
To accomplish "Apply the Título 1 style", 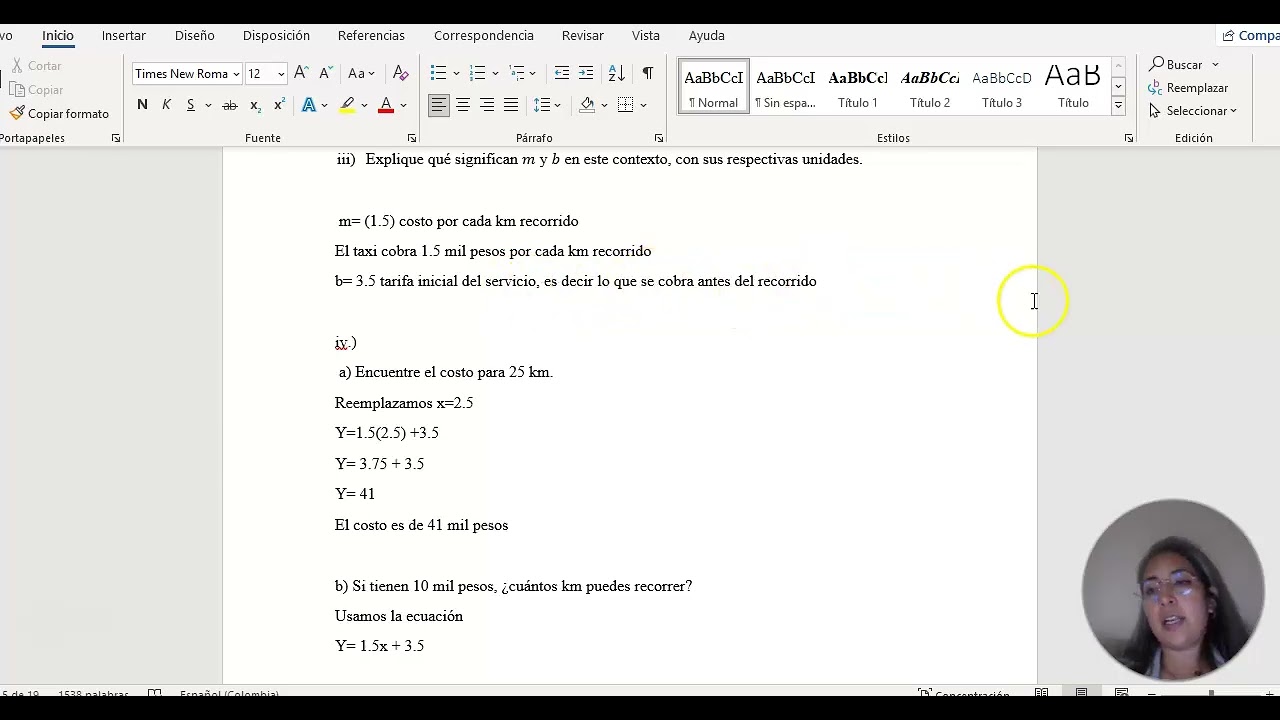I will coord(858,87).
